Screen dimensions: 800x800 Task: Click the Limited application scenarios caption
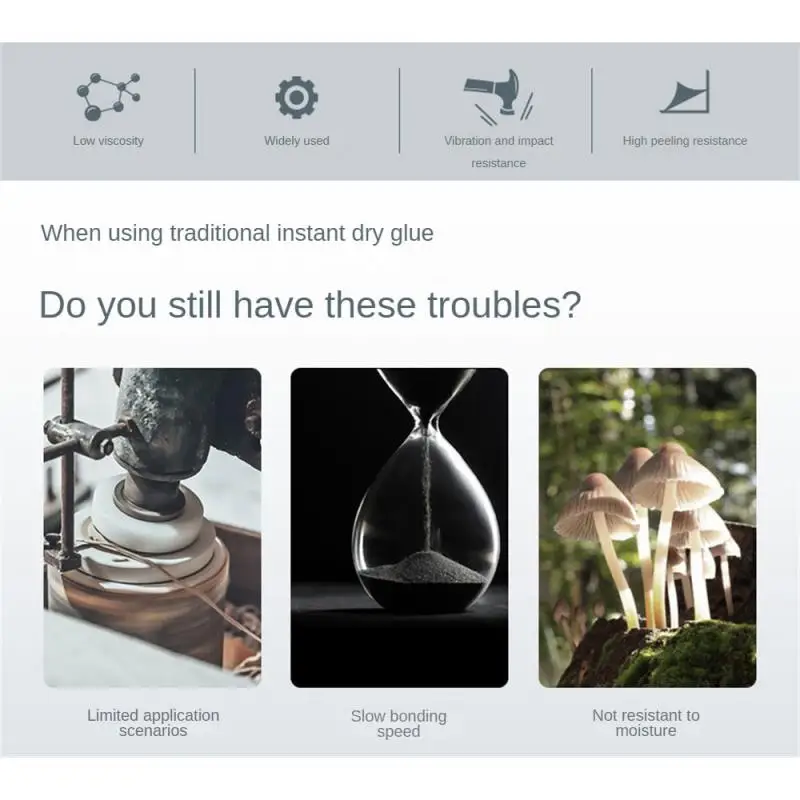(153, 723)
